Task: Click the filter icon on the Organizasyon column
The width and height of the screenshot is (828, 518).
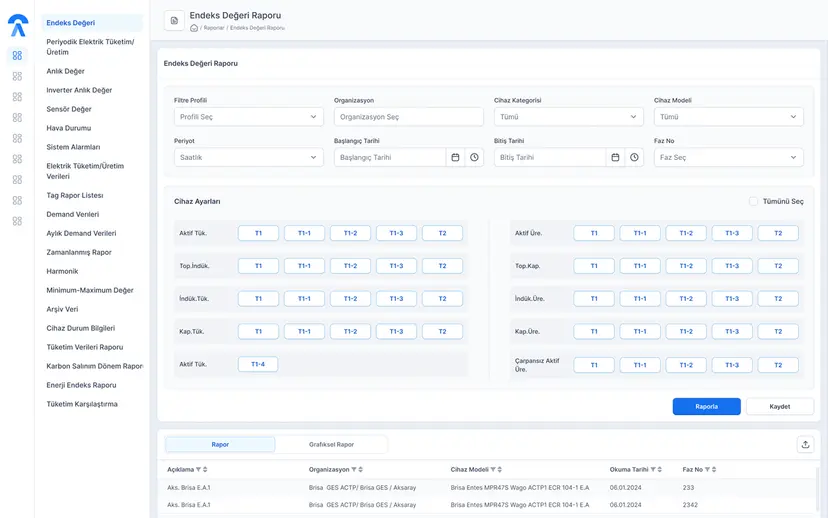Action: [x=354, y=469]
